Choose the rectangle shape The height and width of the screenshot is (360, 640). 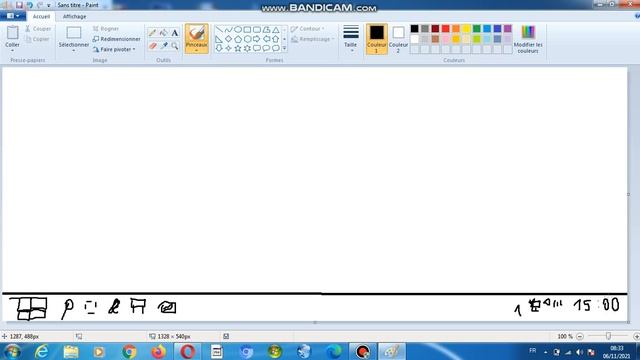pyautogui.click(x=247, y=30)
